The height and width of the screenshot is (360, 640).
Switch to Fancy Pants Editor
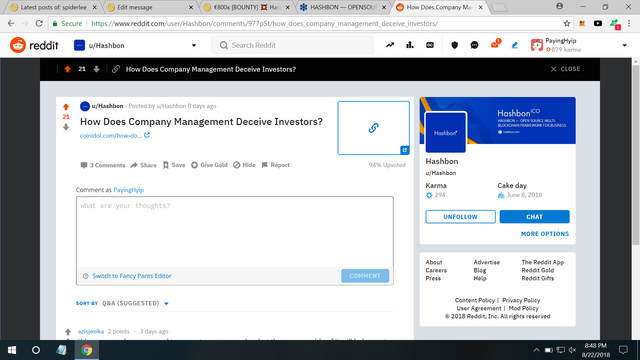132,276
